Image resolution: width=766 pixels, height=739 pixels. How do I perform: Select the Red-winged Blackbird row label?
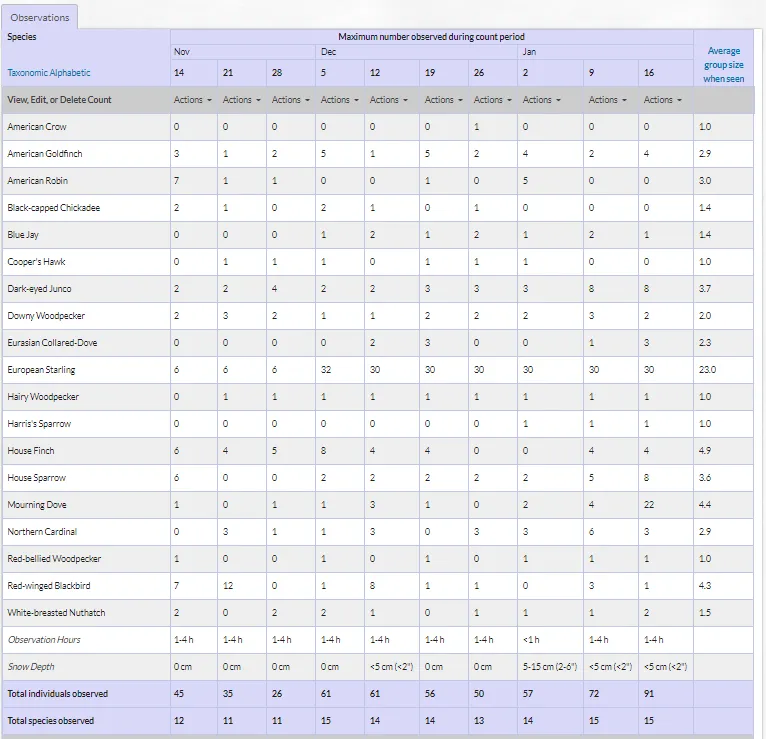[49, 586]
